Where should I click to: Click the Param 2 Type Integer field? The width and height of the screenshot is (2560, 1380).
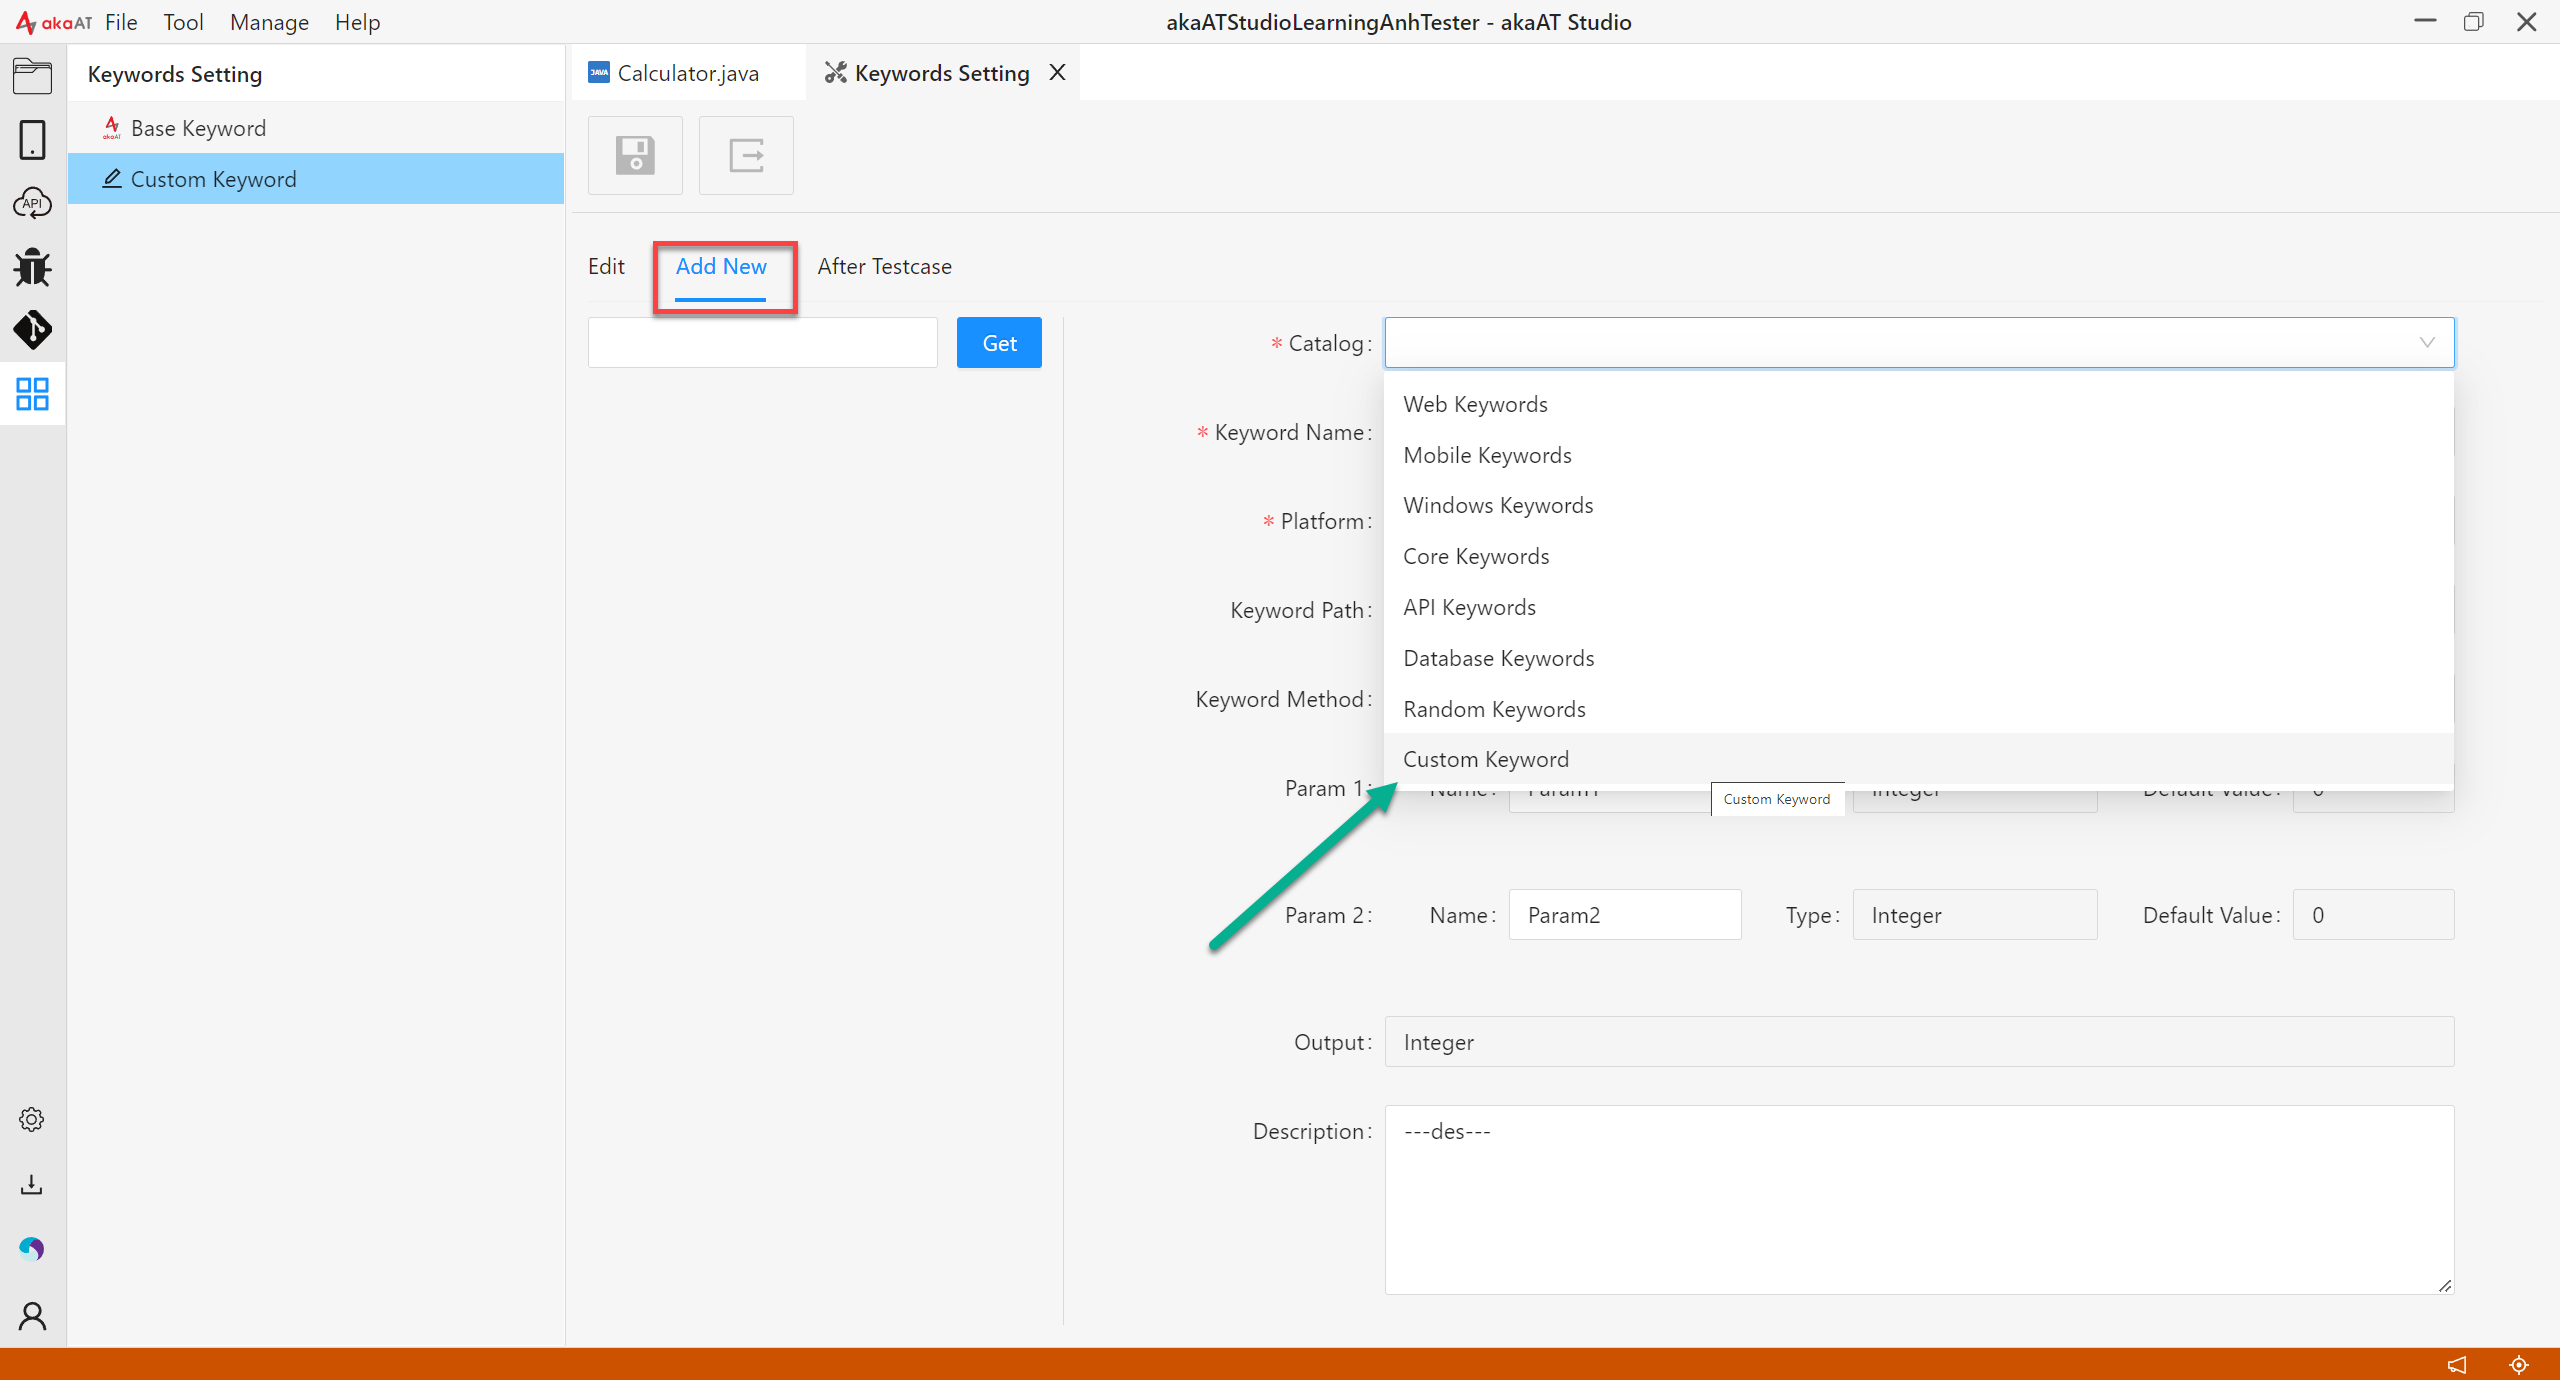[1975, 915]
